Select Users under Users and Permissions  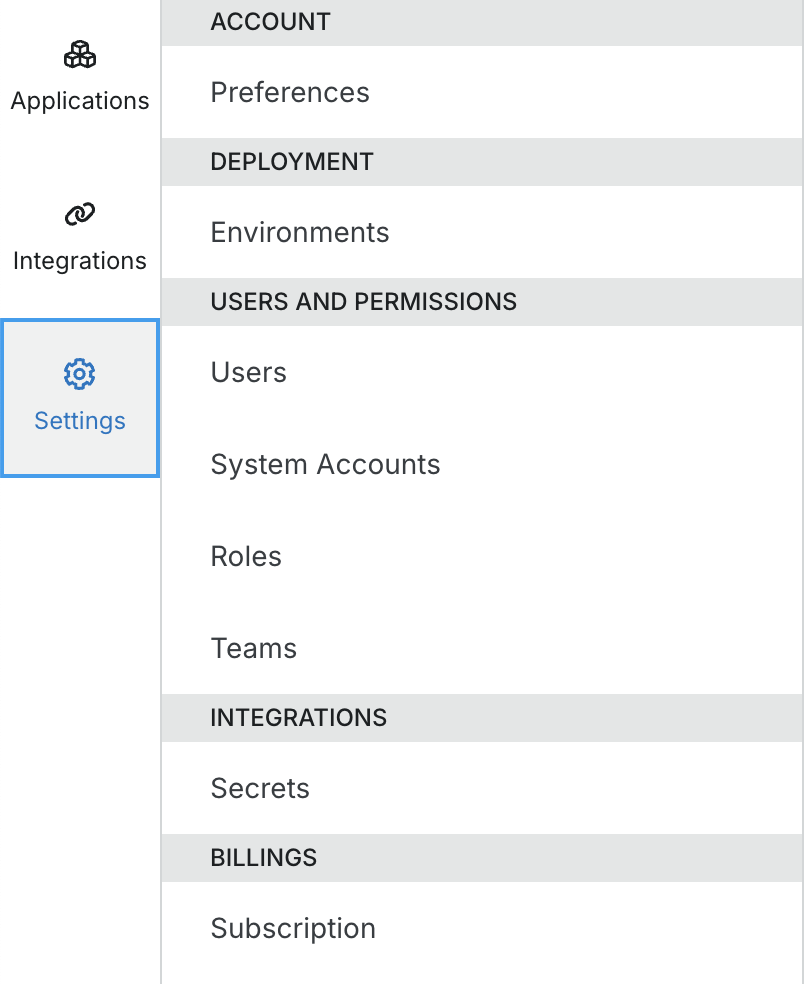(x=248, y=372)
